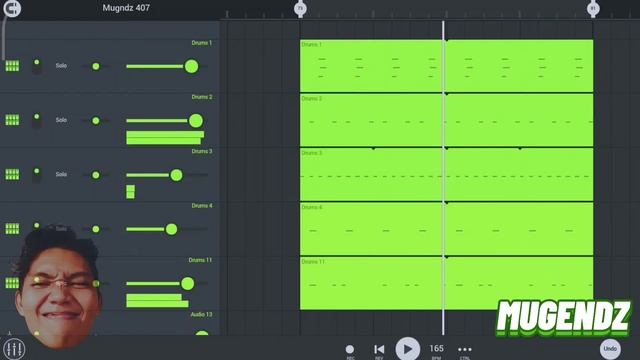The image size is (640, 360).
Task: Select the Drums 4 clip in playlist
Action: pyautogui.click(x=447, y=229)
